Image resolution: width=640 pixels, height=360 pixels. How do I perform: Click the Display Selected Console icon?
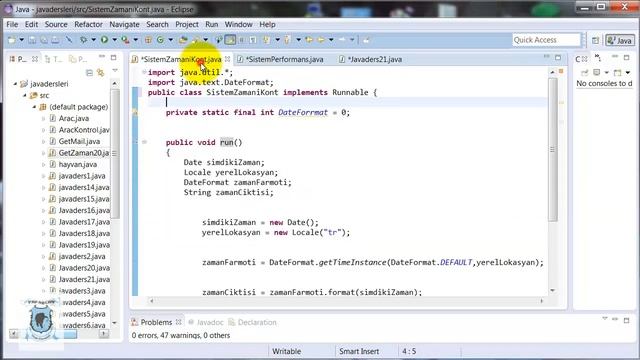[x=597, y=73]
